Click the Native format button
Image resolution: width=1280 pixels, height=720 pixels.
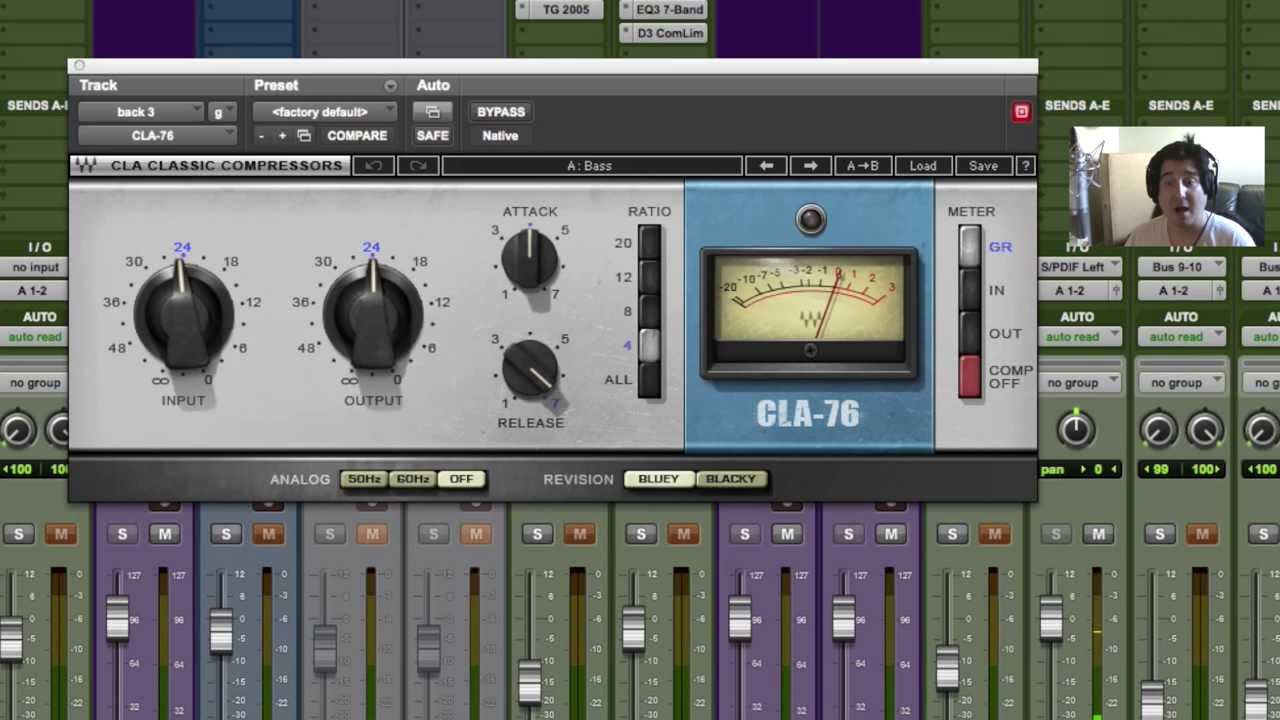point(500,136)
